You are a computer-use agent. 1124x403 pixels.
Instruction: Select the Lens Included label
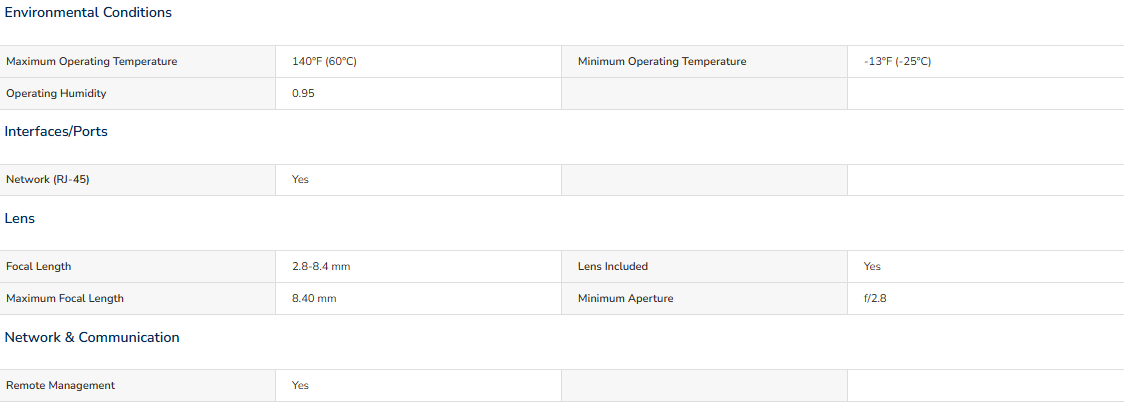tap(613, 266)
